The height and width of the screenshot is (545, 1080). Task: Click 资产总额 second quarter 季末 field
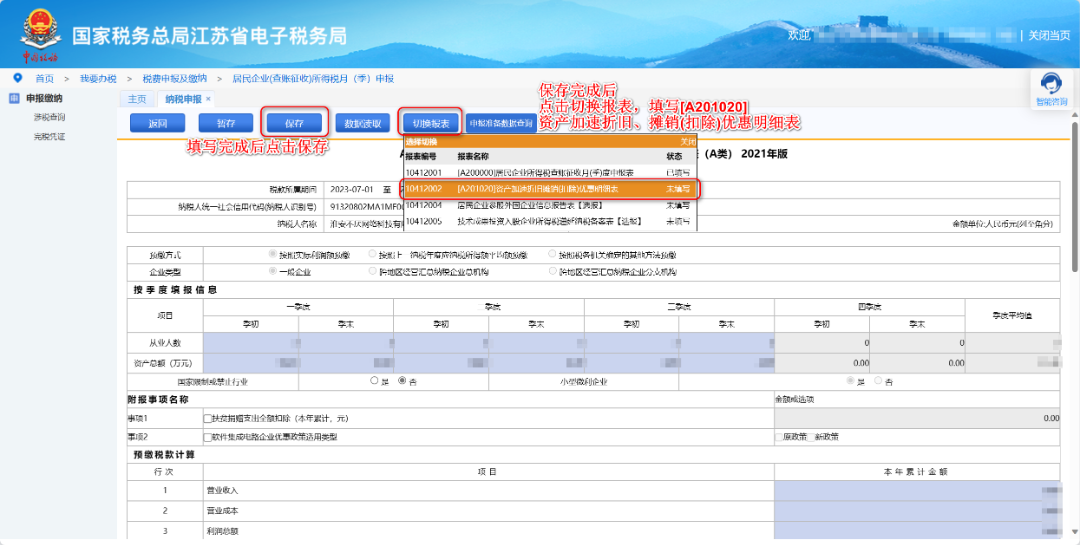coord(536,362)
